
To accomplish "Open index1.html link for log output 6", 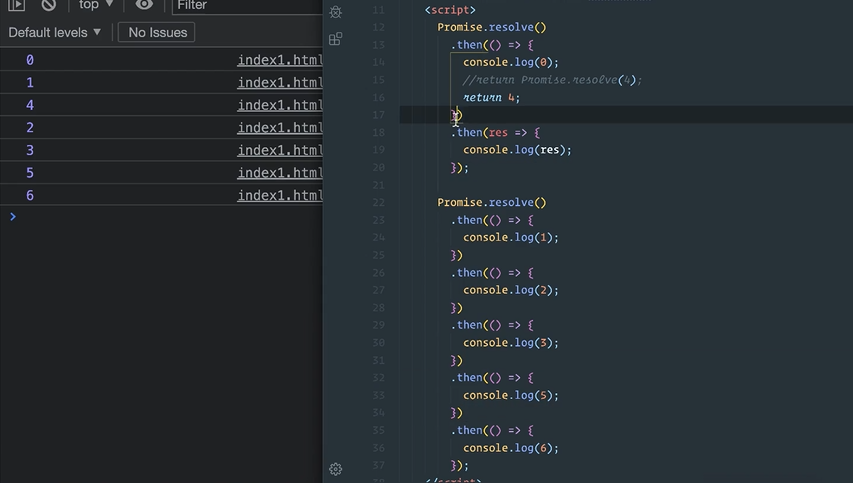I will 280,195.
